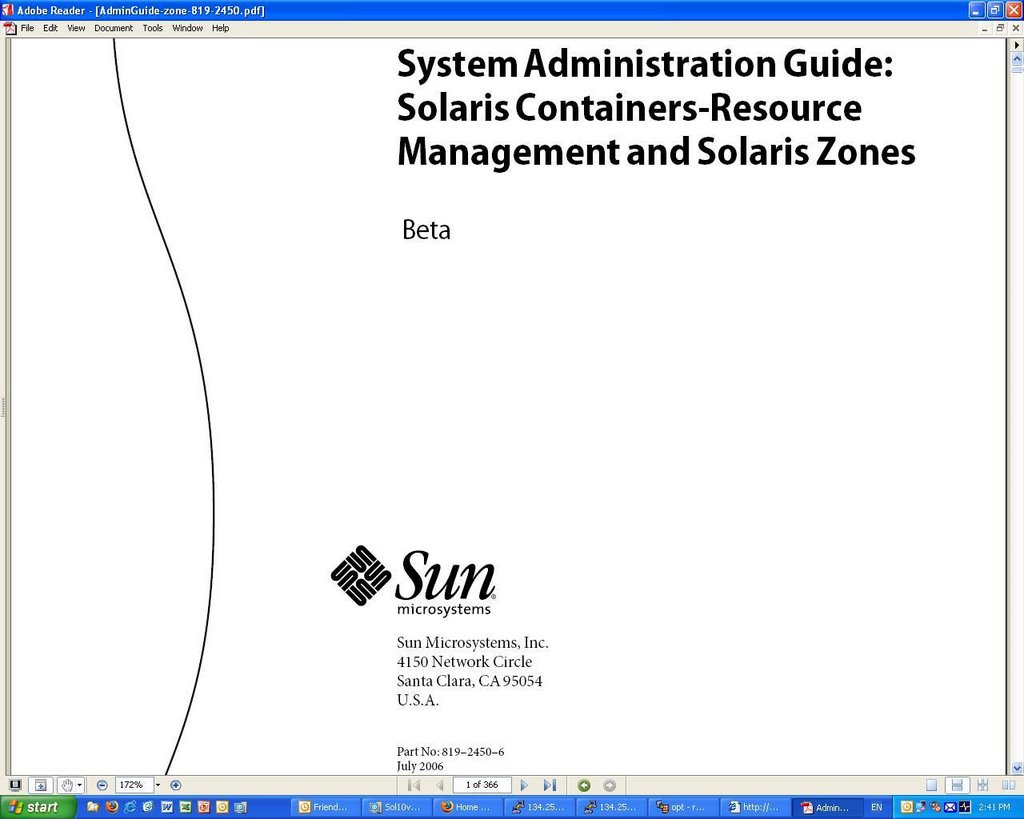
Task: Toggle full screen view monitor icon
Action: [x=15, y=785]
